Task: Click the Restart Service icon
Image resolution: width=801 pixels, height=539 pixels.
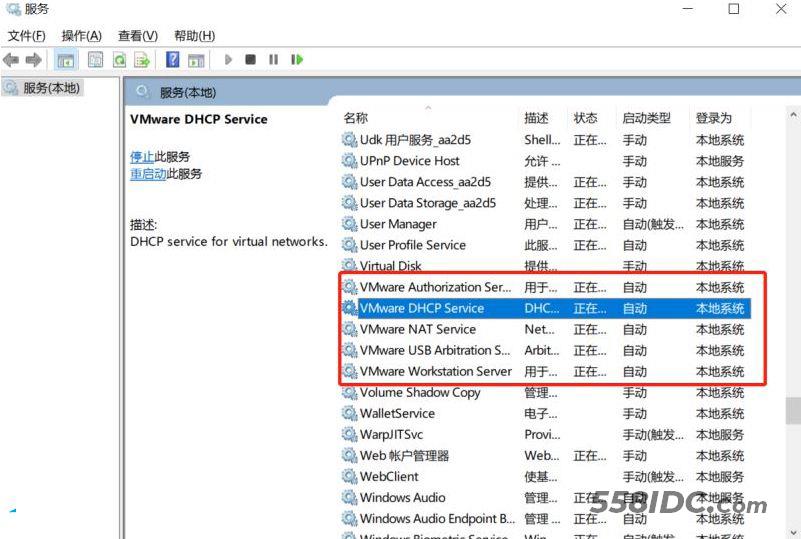Action: pos(297,60)
